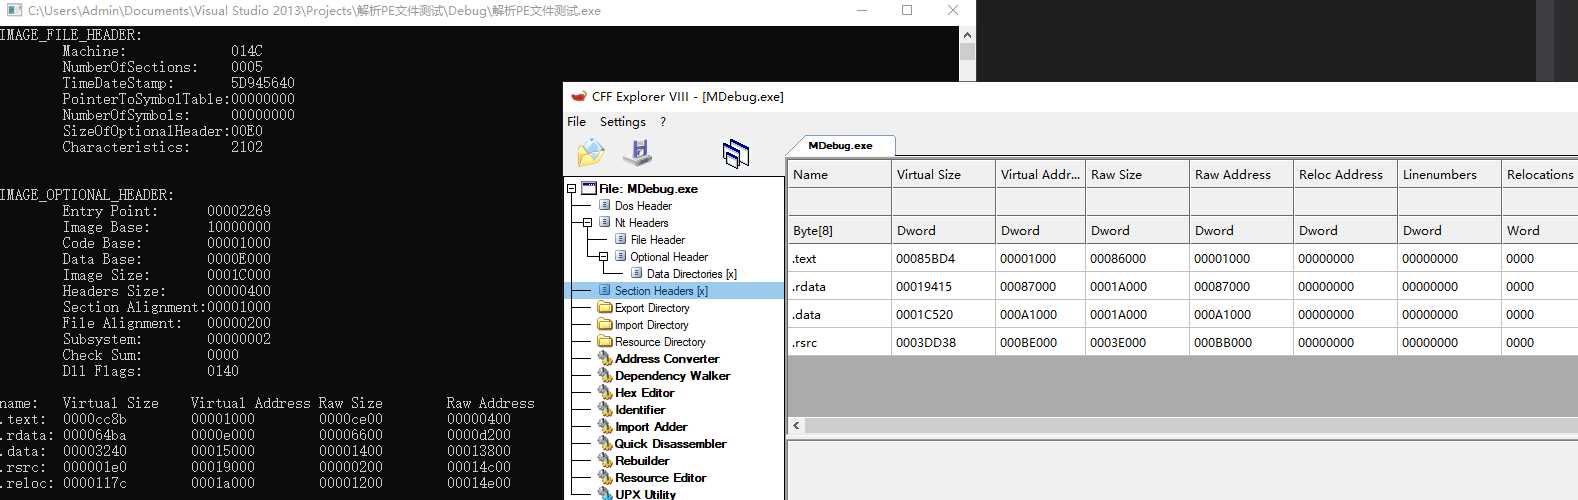The height and width of the screenshot is (500, 1578).
Task: Click the section table horizontal scrollbar track
Action: [x=1190, y=426]
